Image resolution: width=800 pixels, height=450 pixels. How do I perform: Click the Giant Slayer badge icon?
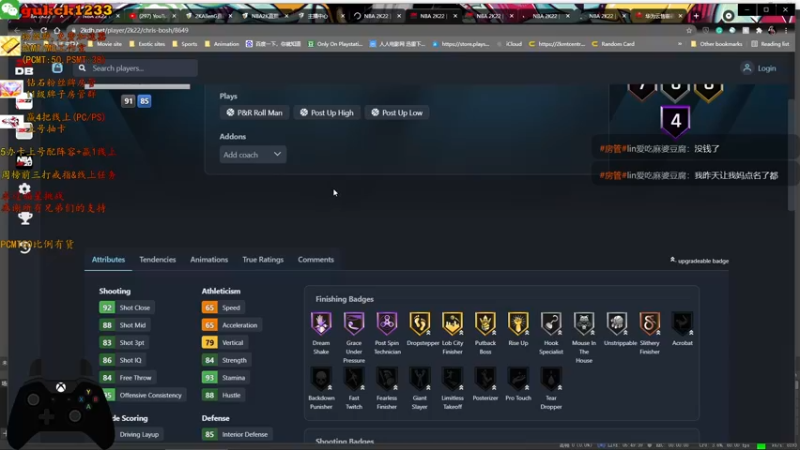tap(419, 379)
